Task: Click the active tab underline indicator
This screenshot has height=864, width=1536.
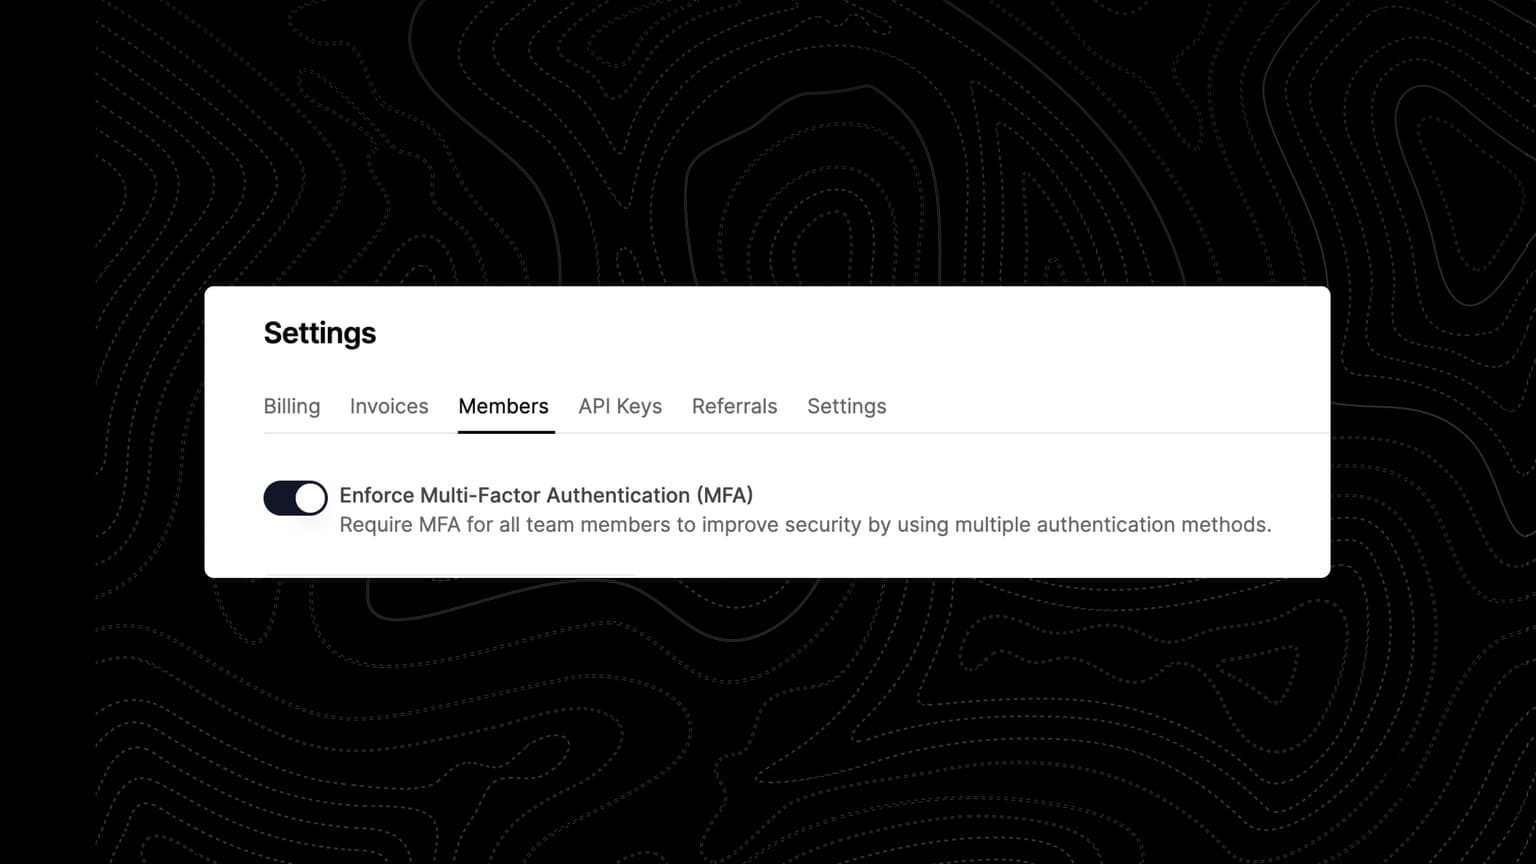Action: pyautogui.click(x=505, y=432)
